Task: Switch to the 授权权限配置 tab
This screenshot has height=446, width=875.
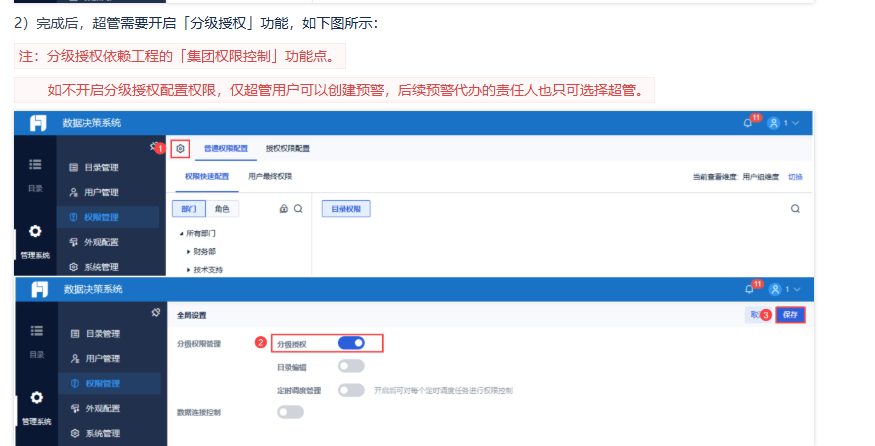Action: pos(287,148)
